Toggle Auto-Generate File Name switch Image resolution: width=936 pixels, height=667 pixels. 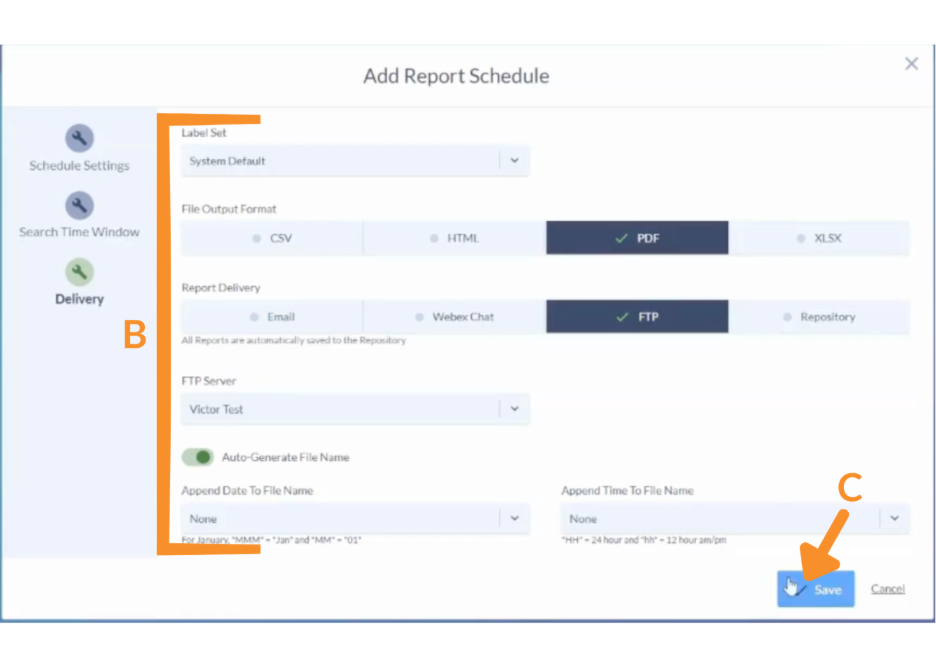coord(198,457)
